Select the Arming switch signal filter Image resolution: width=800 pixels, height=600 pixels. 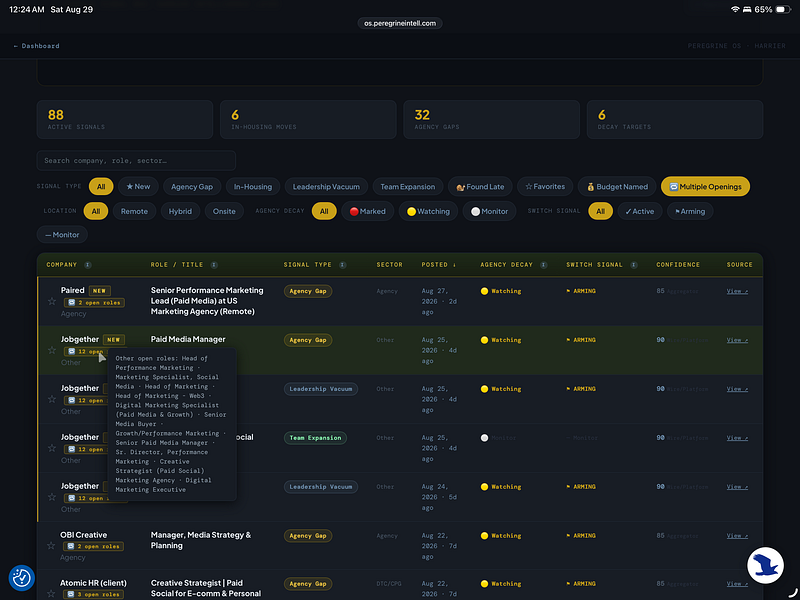coord(690,211)
